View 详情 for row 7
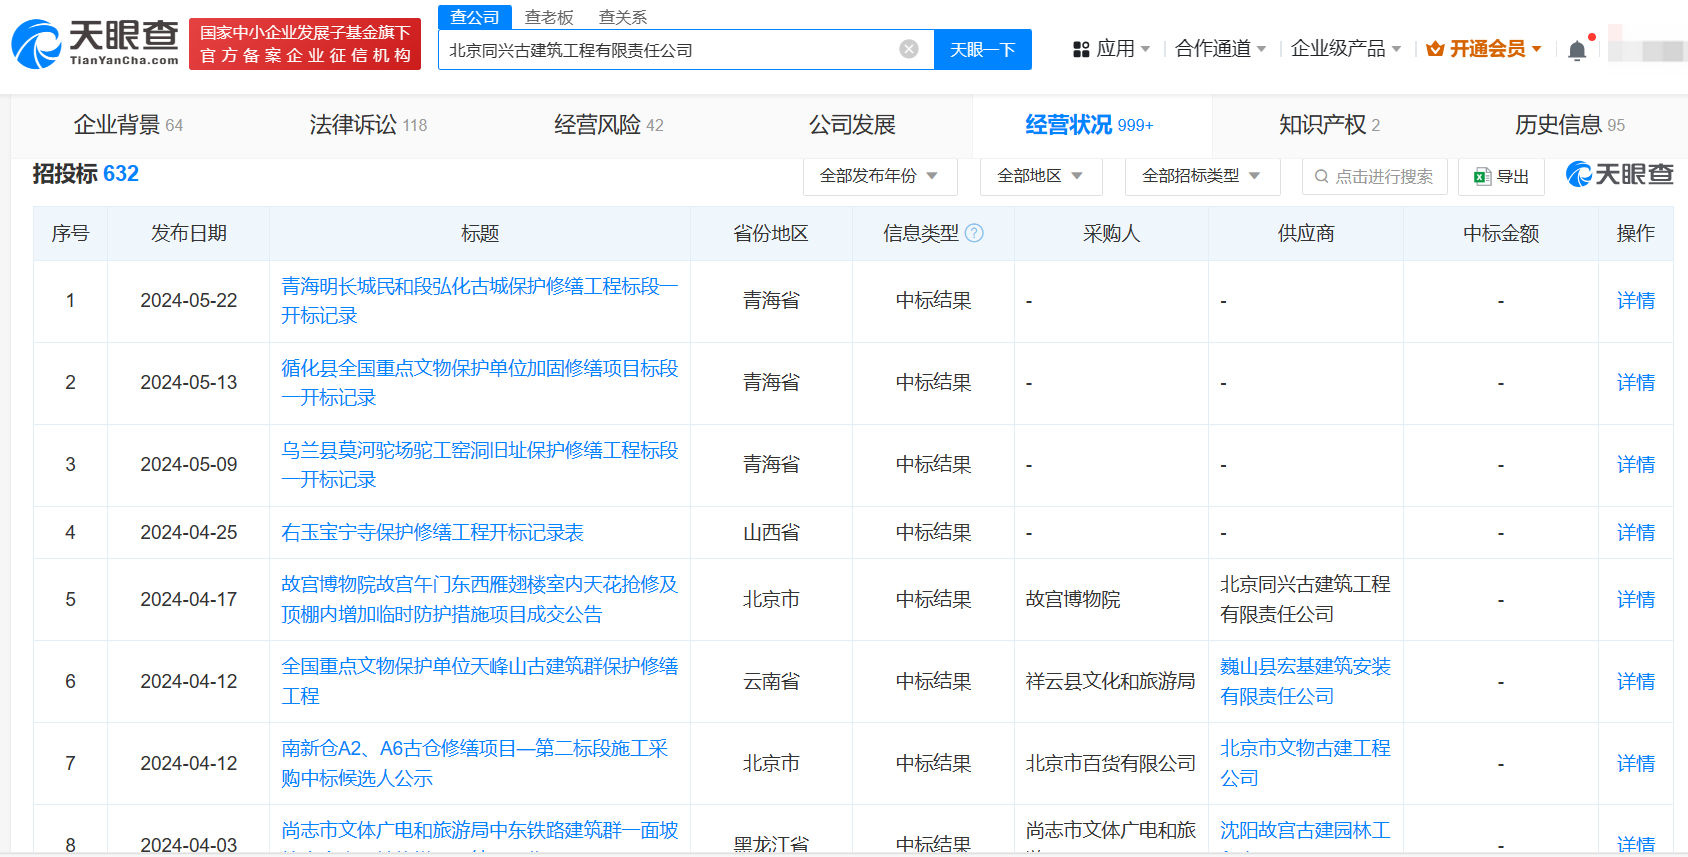1688x857 pixels. click(1636, 764)
